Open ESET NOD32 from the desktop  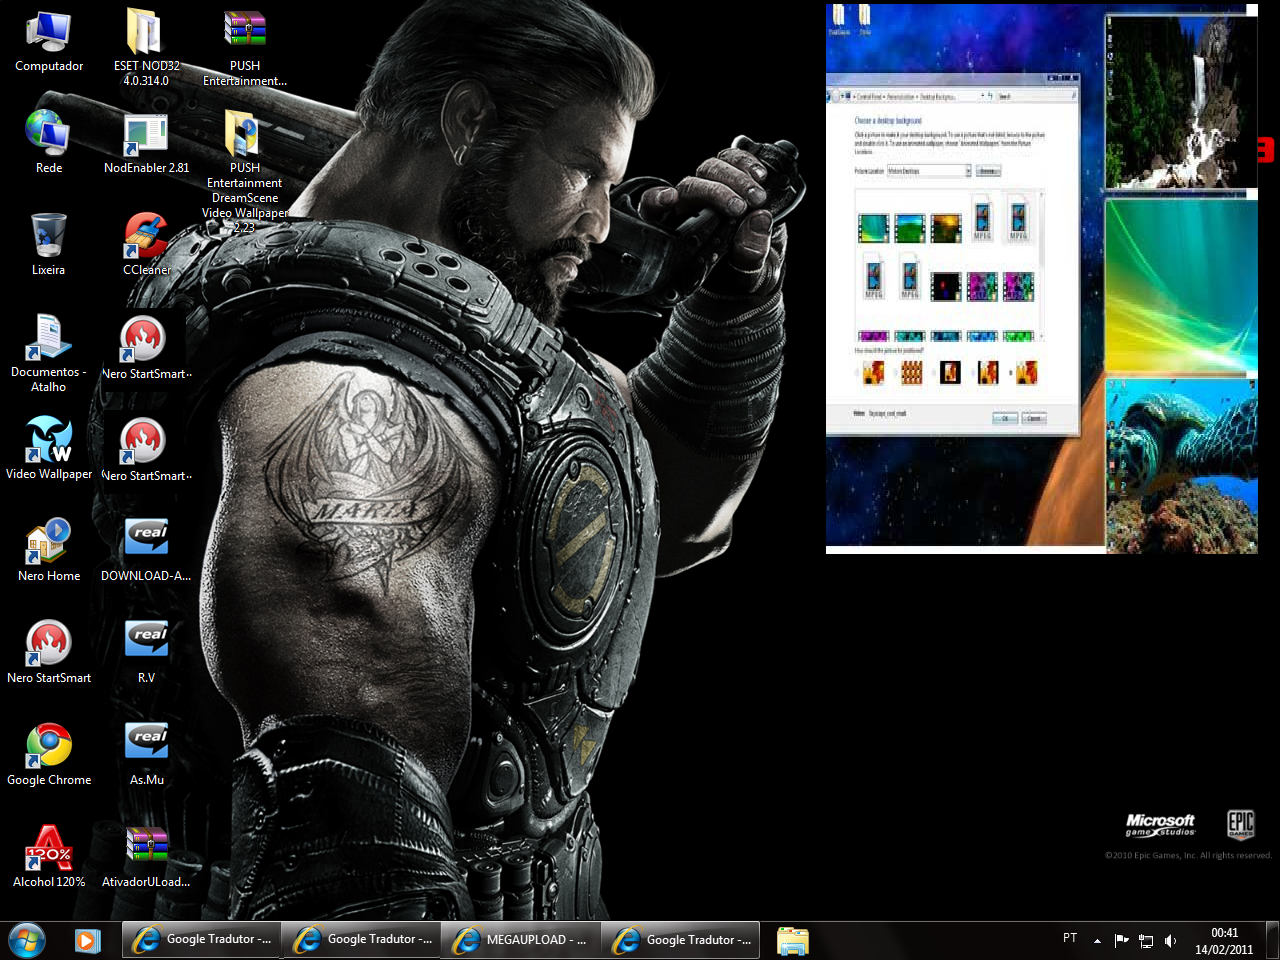point(143,32)
